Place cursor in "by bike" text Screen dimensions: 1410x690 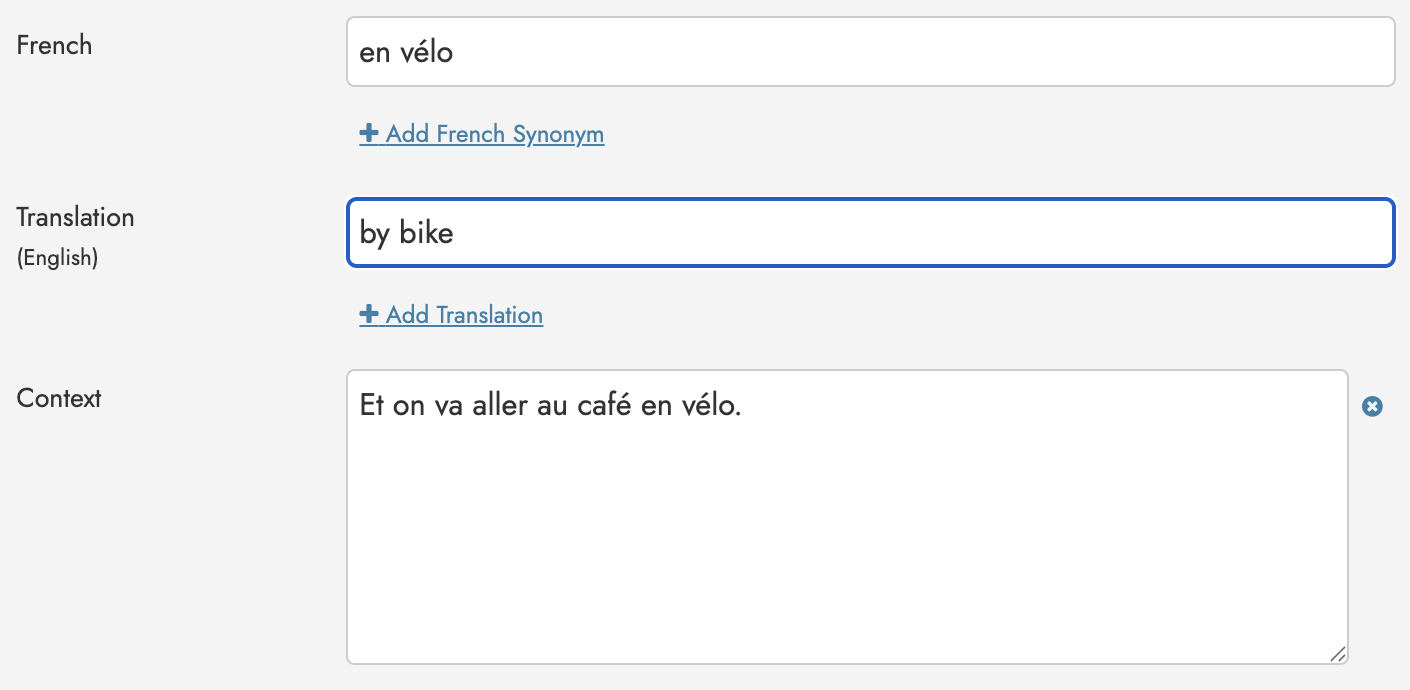coord(406,233)
